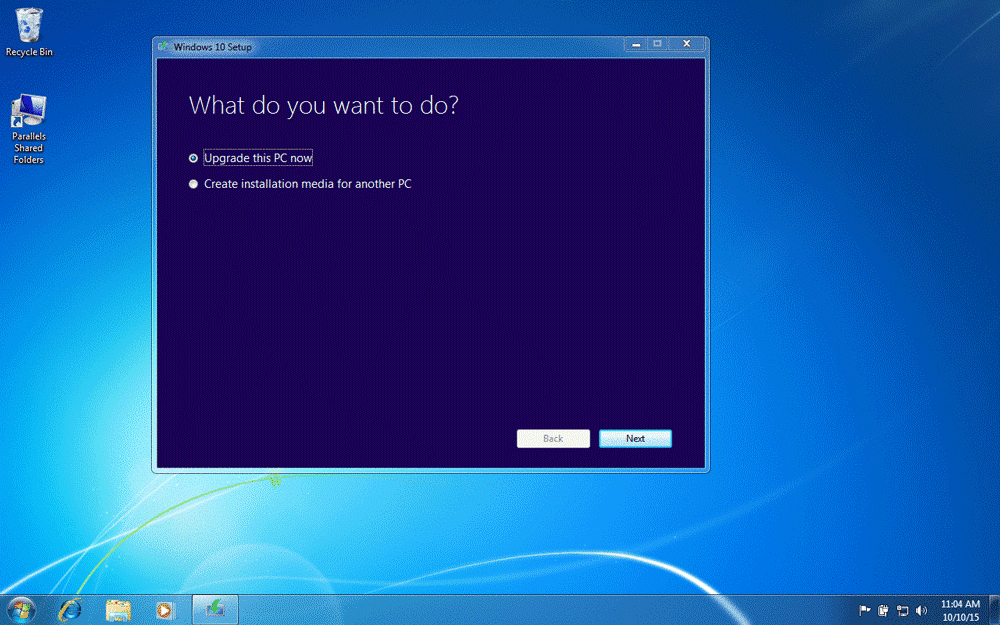Image resolution: width=1000 pixels, height=625 pixels.
Task: Launch Internet Explorer from the taskbar
Action: pos(69,610)
